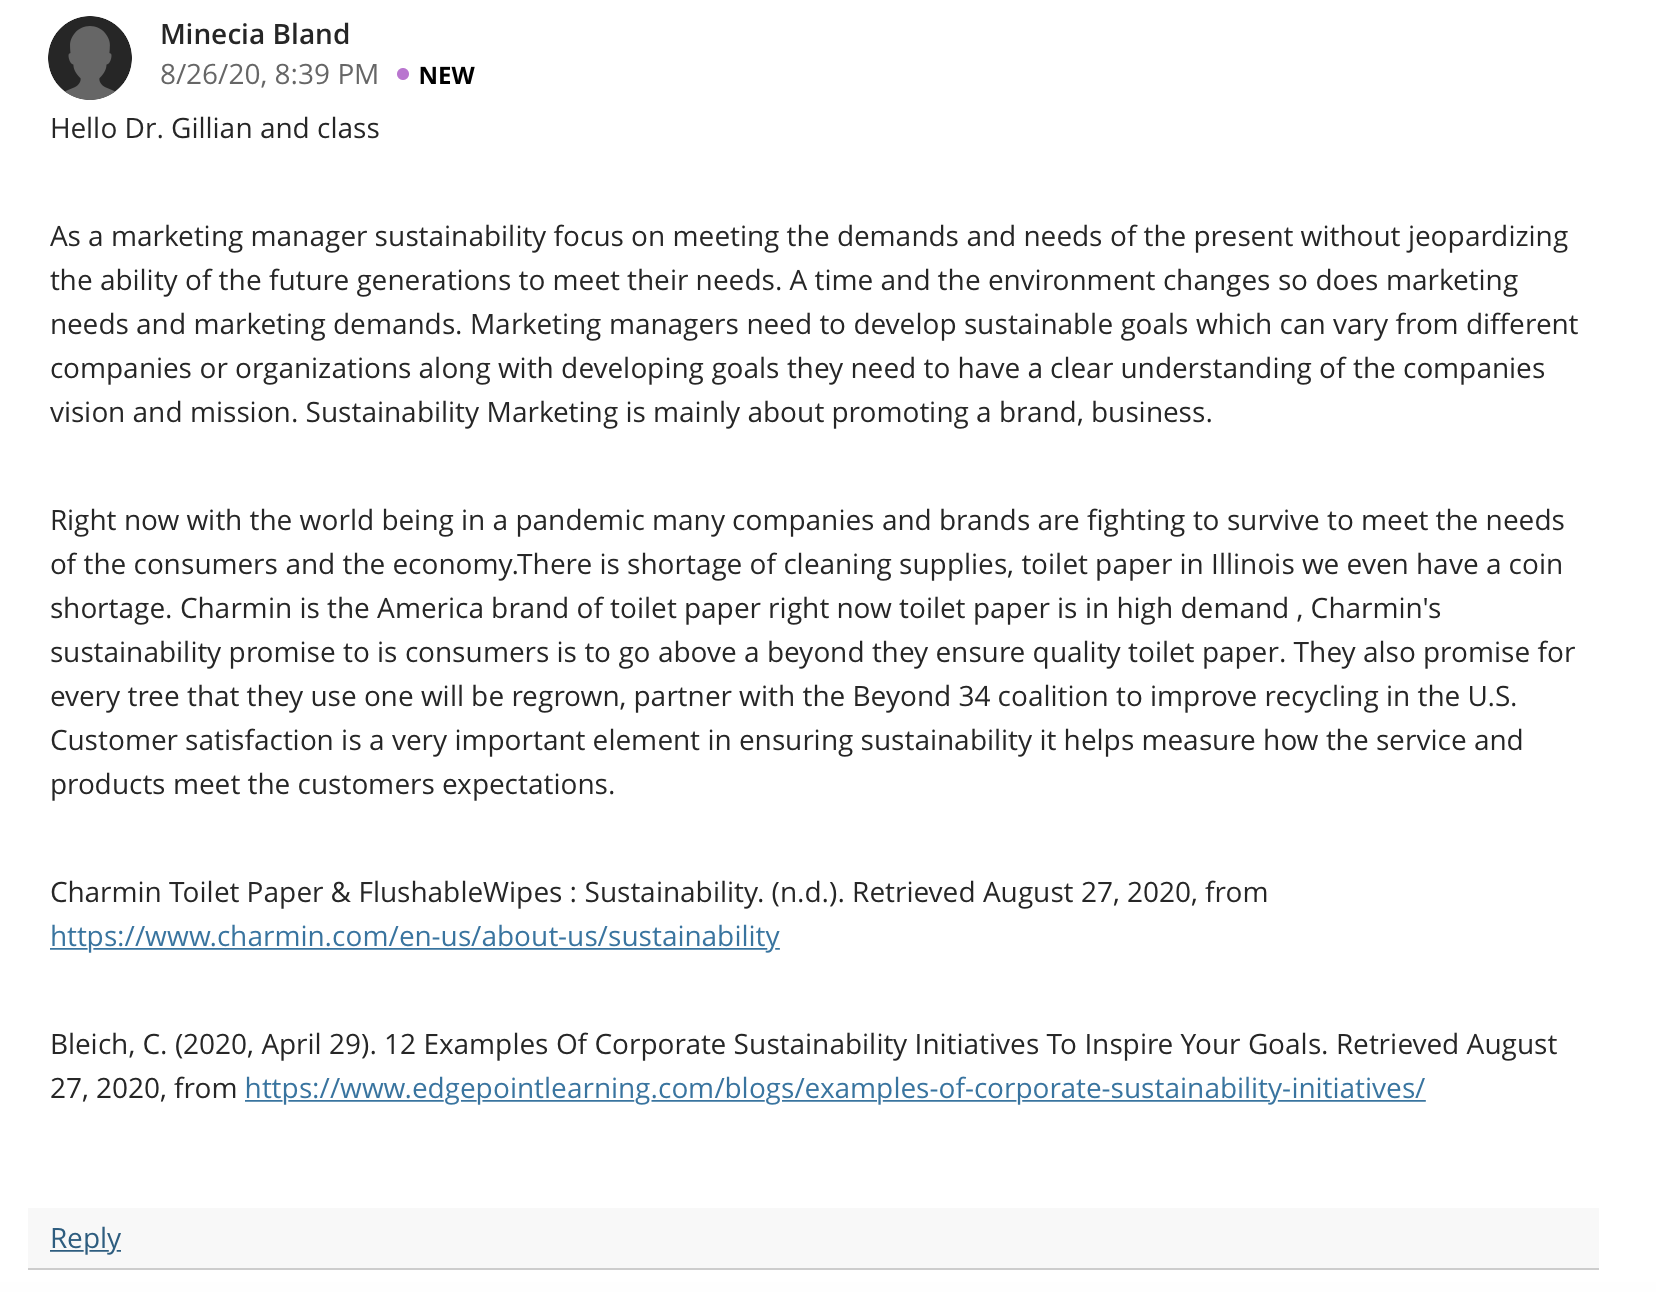The image size is (1656, 1292).
Task: Click the NEW post label
Action: 446,75
